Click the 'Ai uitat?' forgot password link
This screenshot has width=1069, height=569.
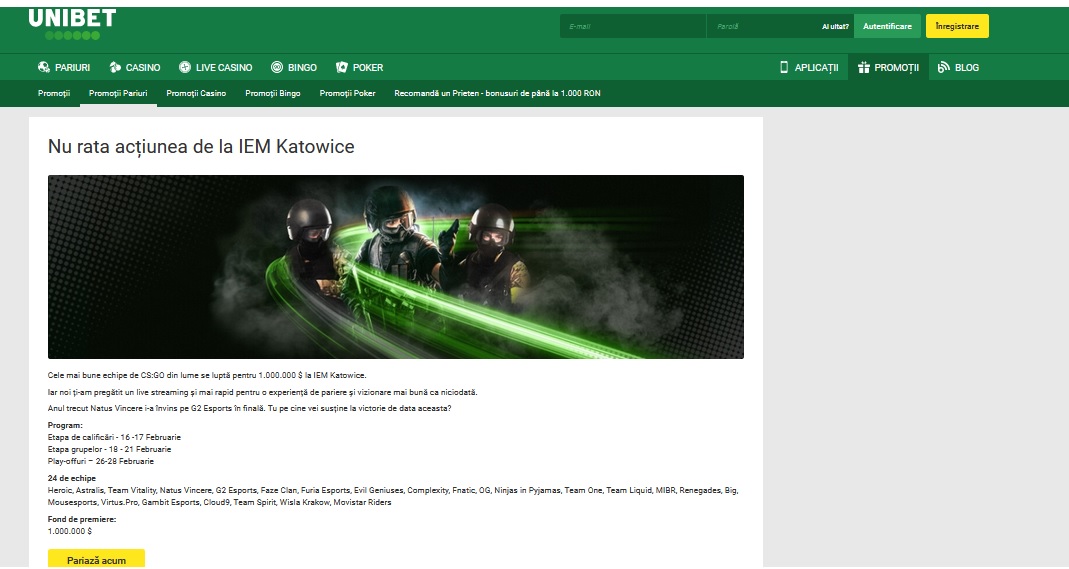point(835,27)
